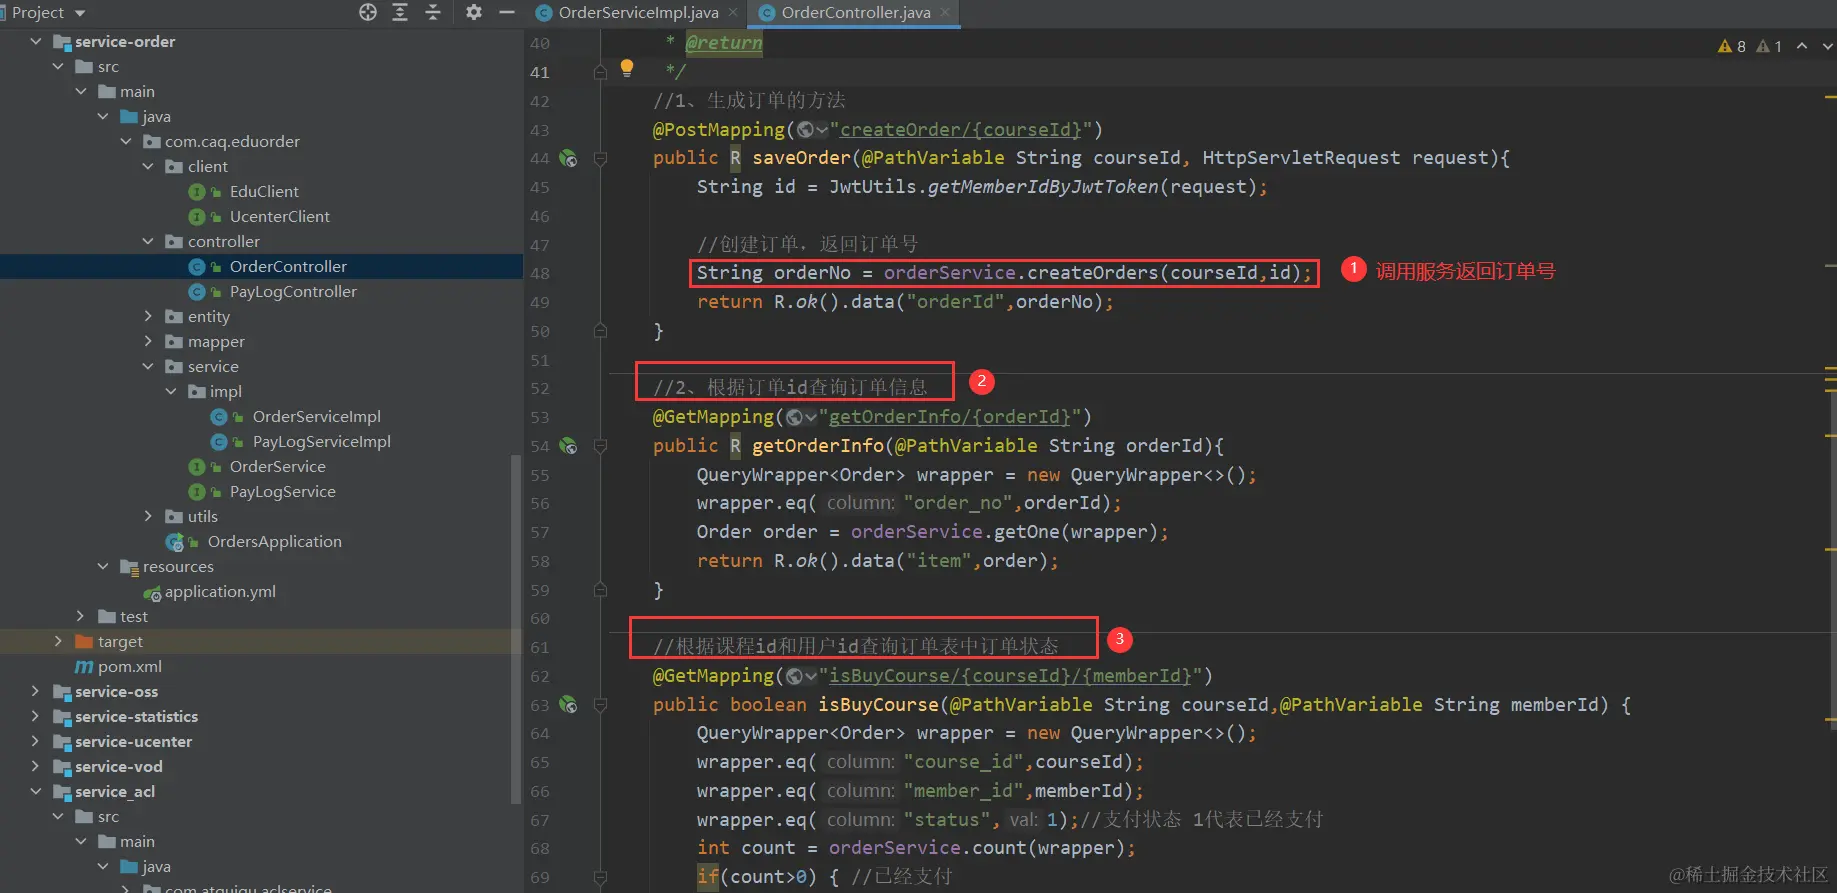Select OrderController in project tree
This screenshot has height=893, width=1837.
tap(288, 266)
